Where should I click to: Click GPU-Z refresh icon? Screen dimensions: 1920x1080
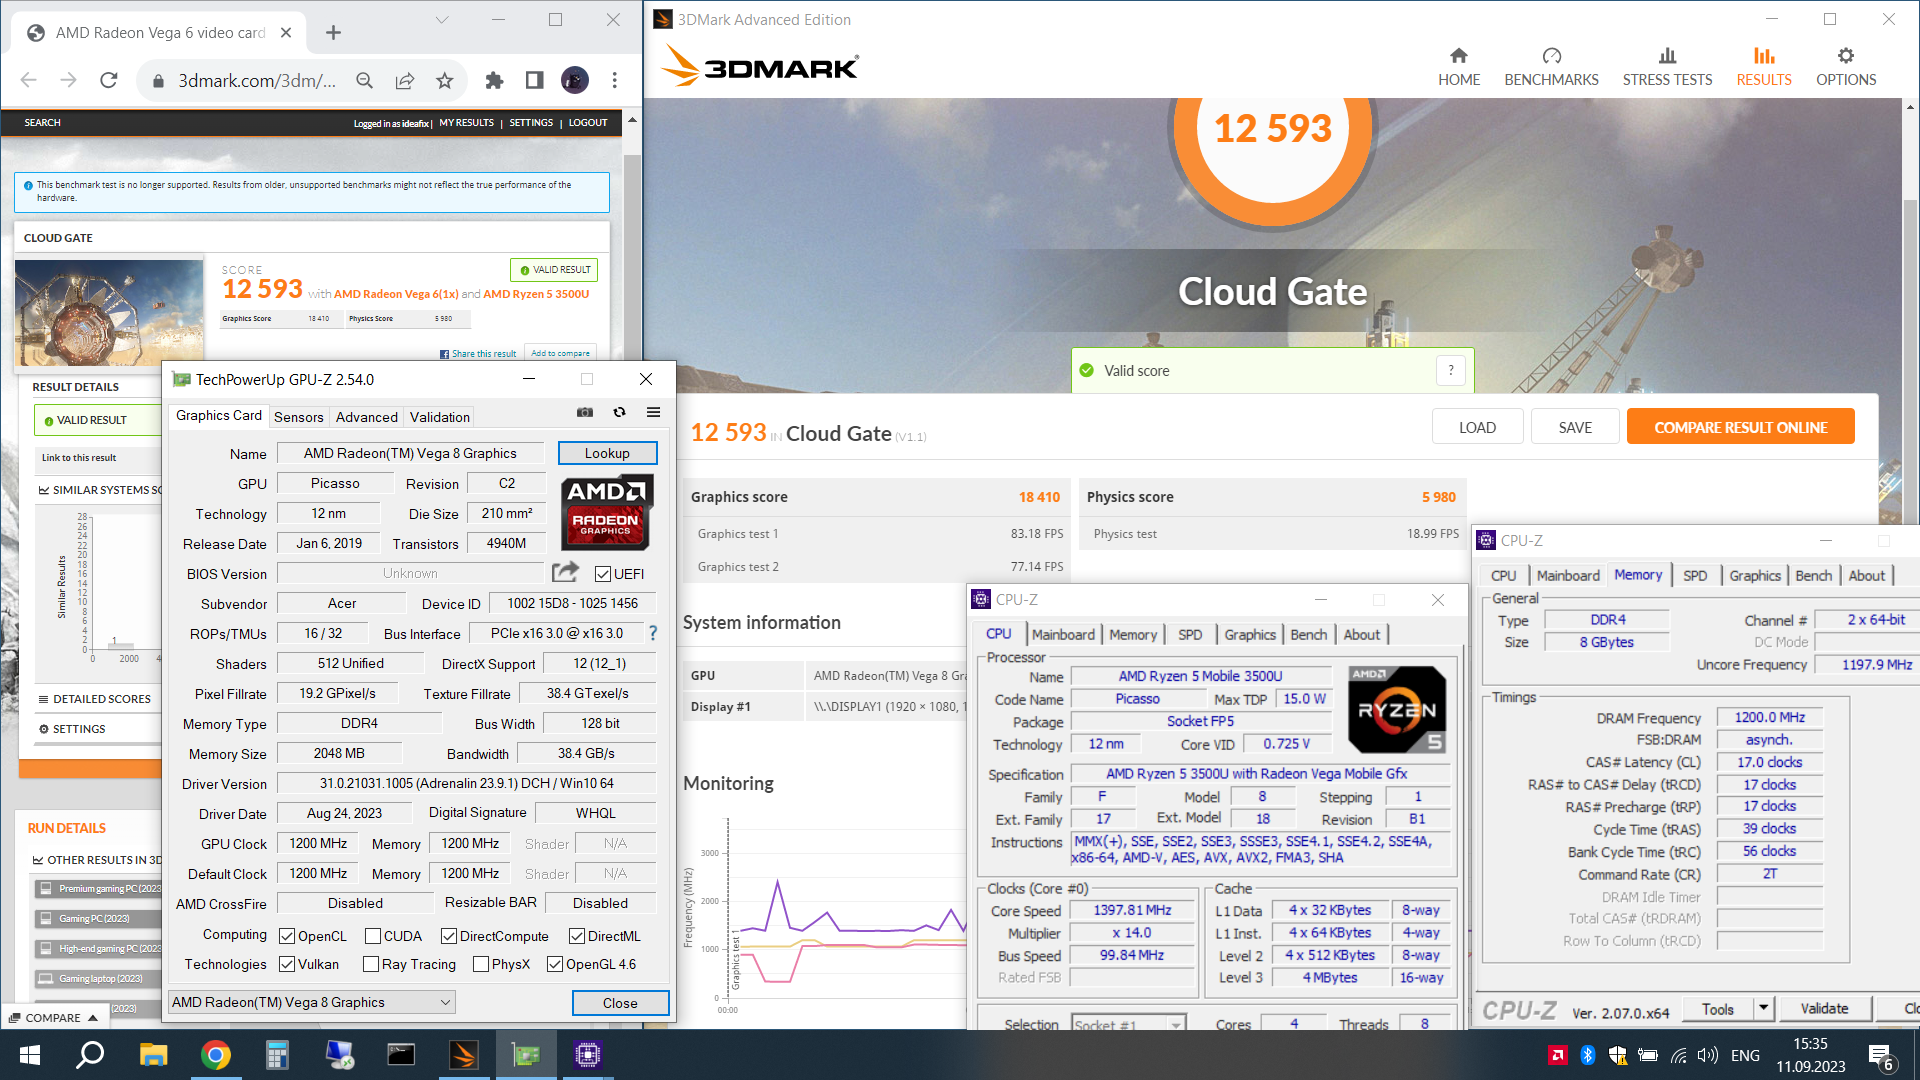[x=619, y=413]
